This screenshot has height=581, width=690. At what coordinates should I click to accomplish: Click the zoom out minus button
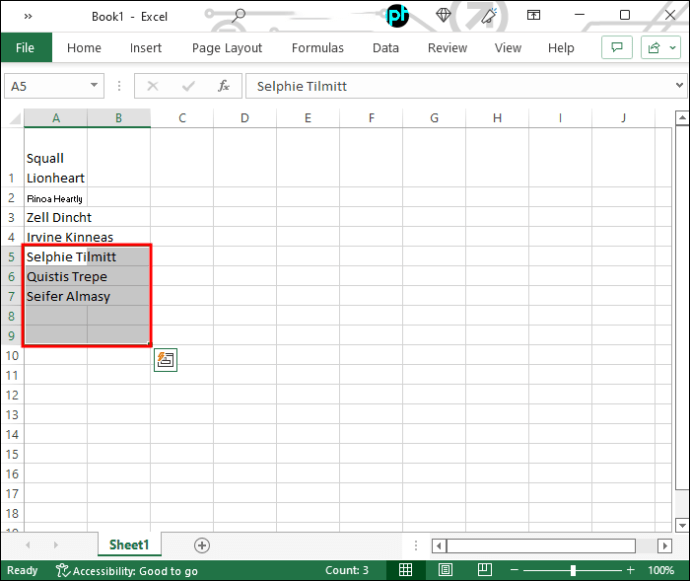[514, 570]
